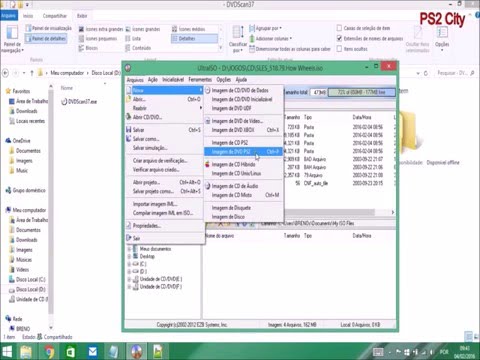Screen dimensions: 480x360
Task: Open File Explorer from the Windows taskbar
Action: [26, 352]
